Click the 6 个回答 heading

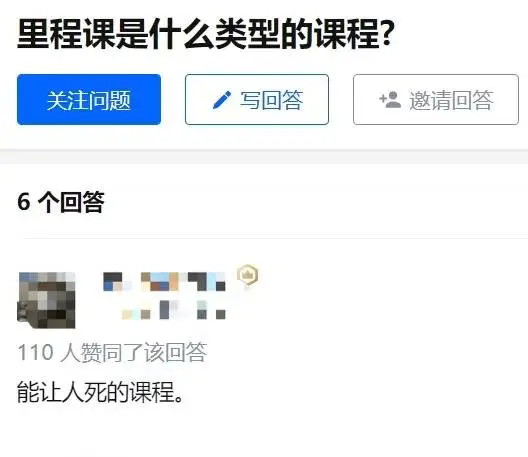coord(61,202)
